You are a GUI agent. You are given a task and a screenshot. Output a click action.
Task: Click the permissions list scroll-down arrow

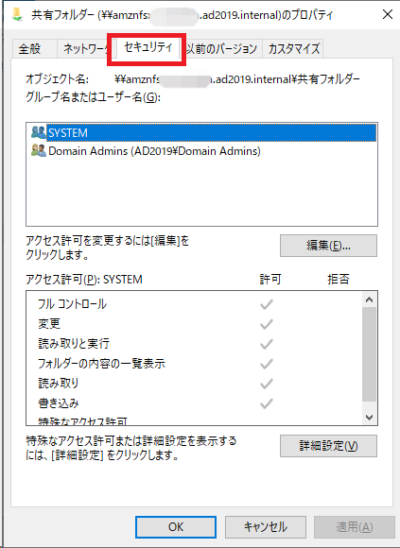(x=369, y=417)
